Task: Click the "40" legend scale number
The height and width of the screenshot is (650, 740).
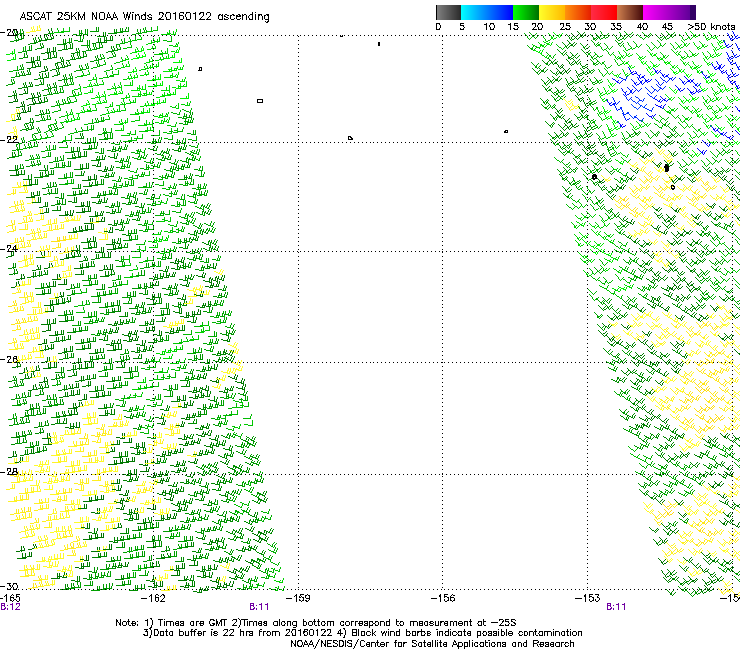Action: [x=642, y=27]
